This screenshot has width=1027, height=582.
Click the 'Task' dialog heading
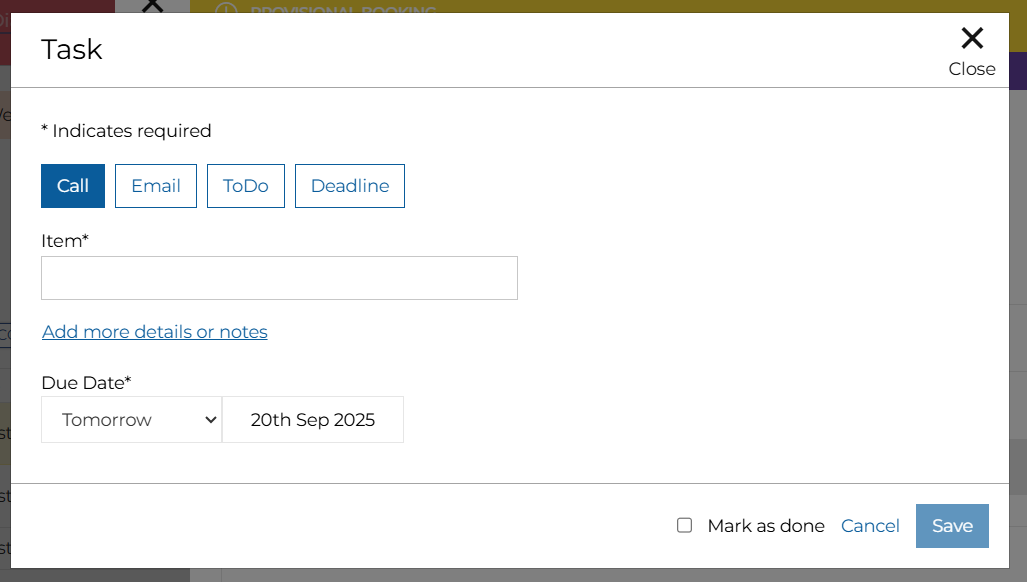pos(72,49)
